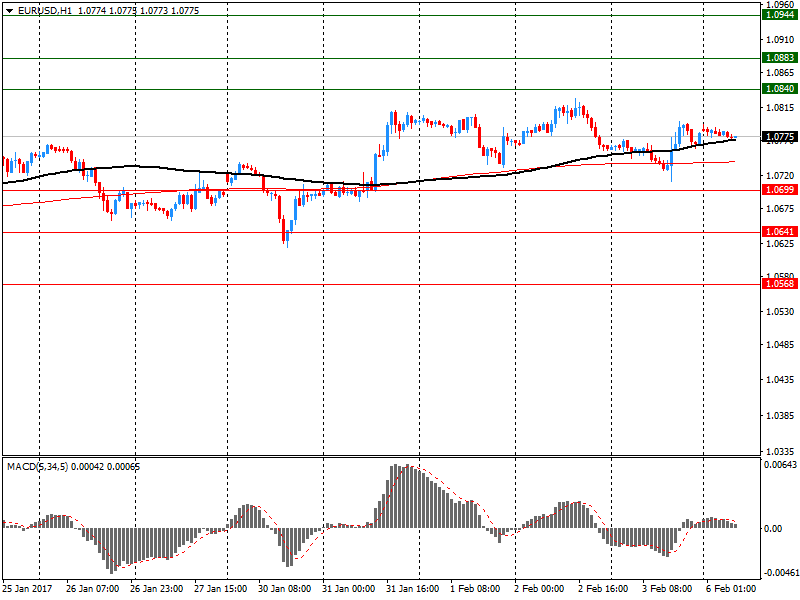Click the 1.0675 price scale value

click(780, 209)
